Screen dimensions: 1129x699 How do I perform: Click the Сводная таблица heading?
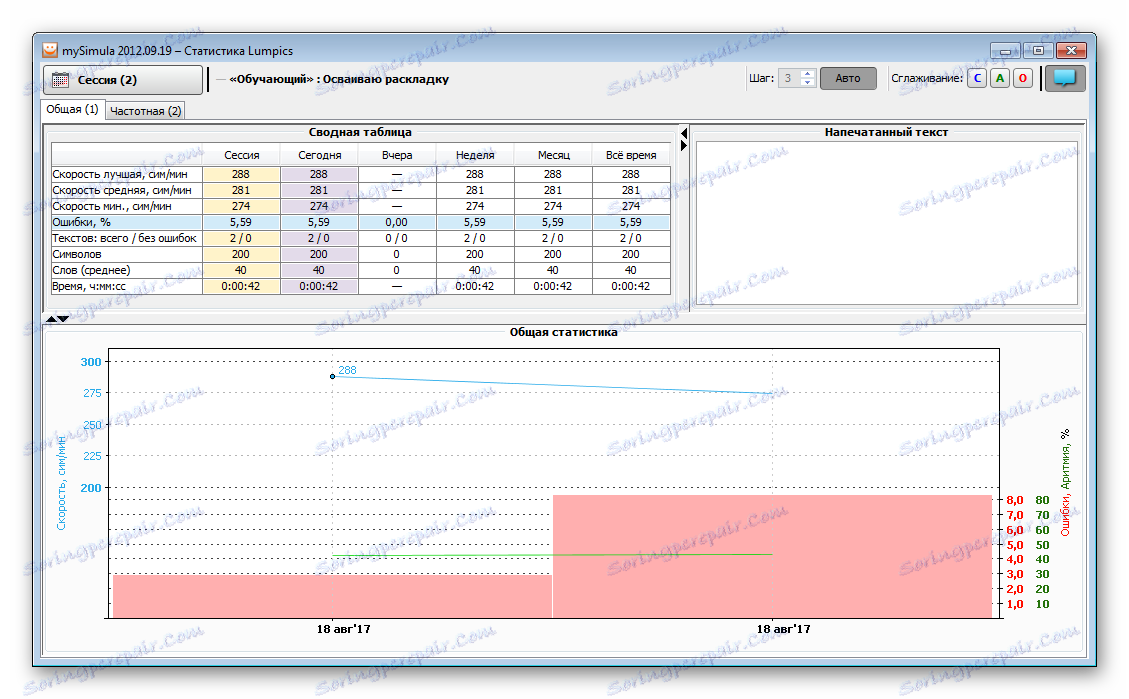pyautogui.click(x=360, y=132)
